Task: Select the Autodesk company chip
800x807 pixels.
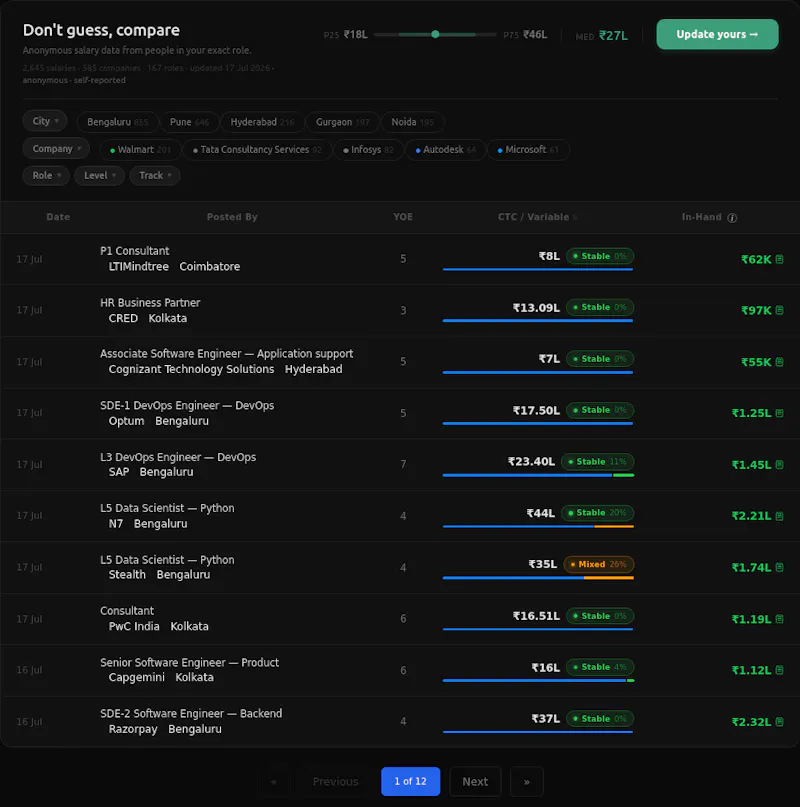Action: click(446, 150)
